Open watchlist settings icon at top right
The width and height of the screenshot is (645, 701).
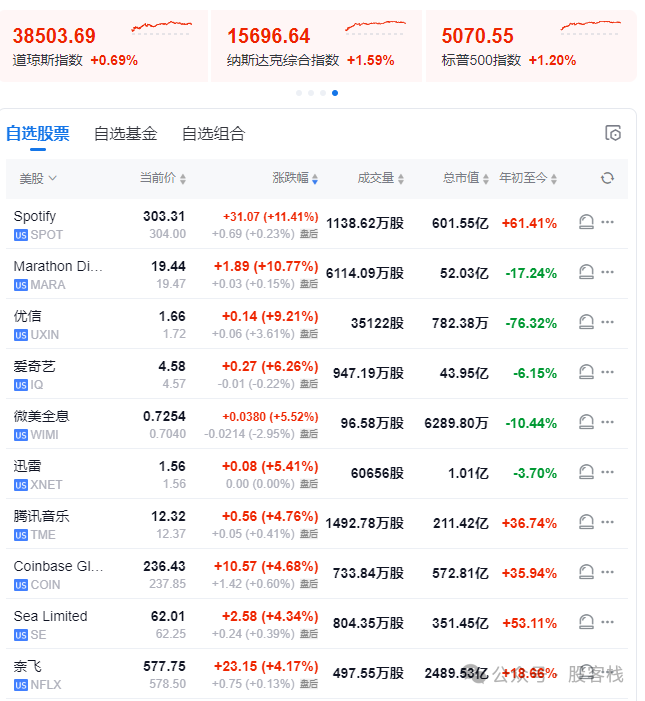click(613, 133)
